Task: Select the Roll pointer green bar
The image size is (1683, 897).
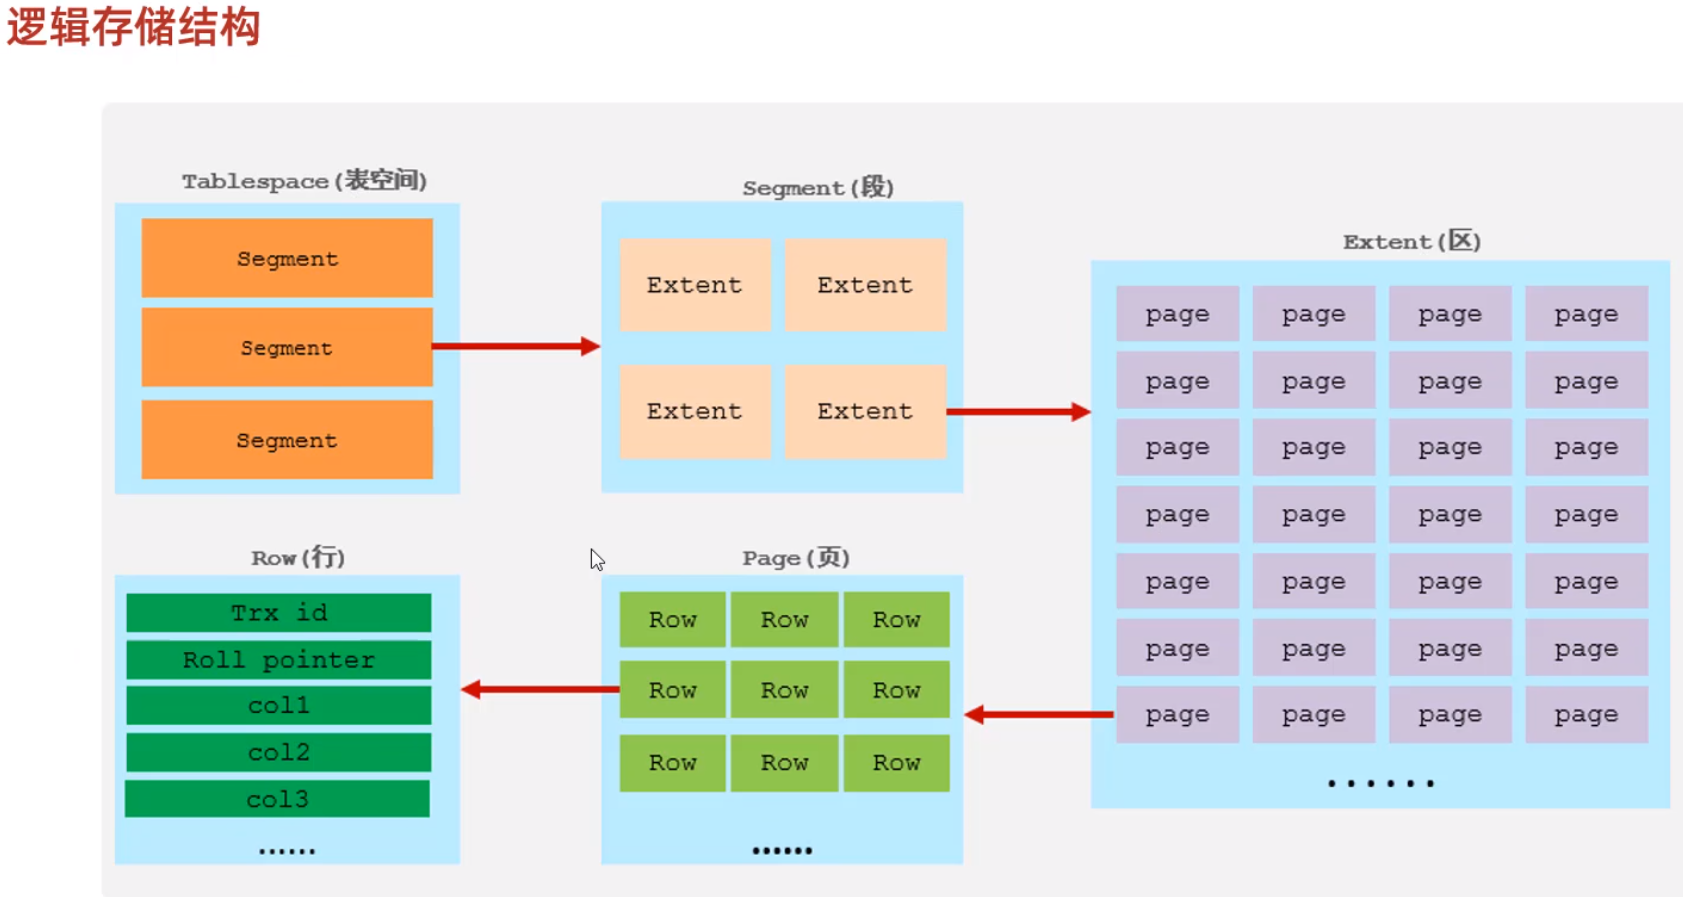Action: (279, 660)
